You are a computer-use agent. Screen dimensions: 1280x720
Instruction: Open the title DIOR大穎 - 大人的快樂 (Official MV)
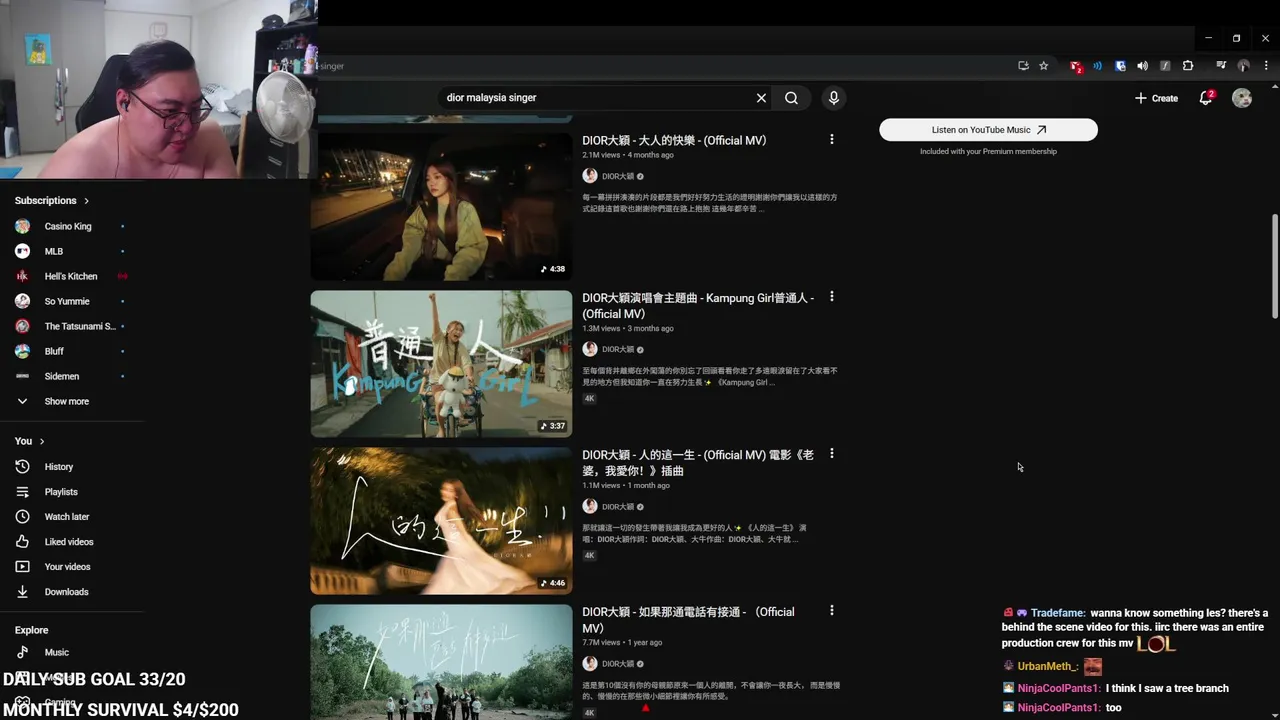(x=674, y=141)
